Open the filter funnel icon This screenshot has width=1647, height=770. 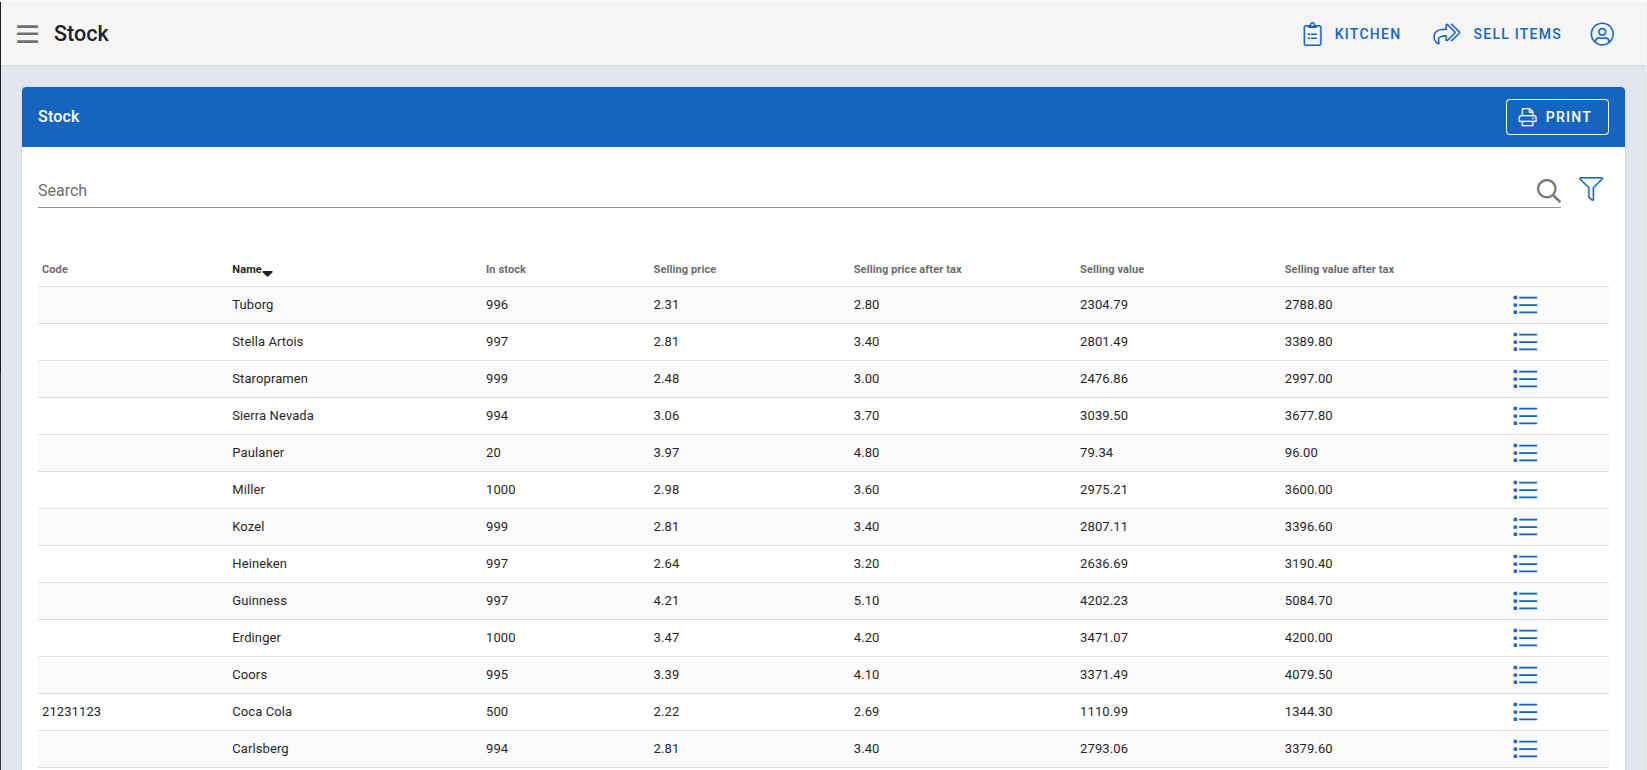(1591, 189)
